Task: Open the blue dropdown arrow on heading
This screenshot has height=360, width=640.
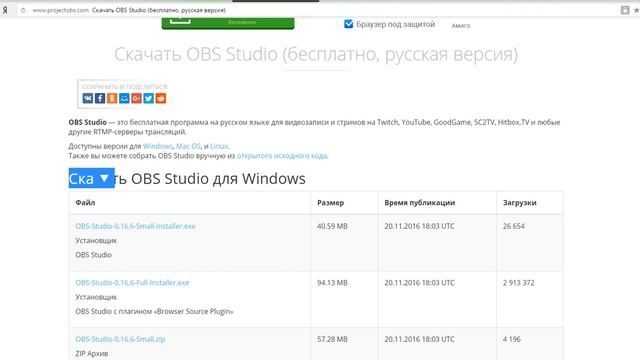Action: click(104, 178)
